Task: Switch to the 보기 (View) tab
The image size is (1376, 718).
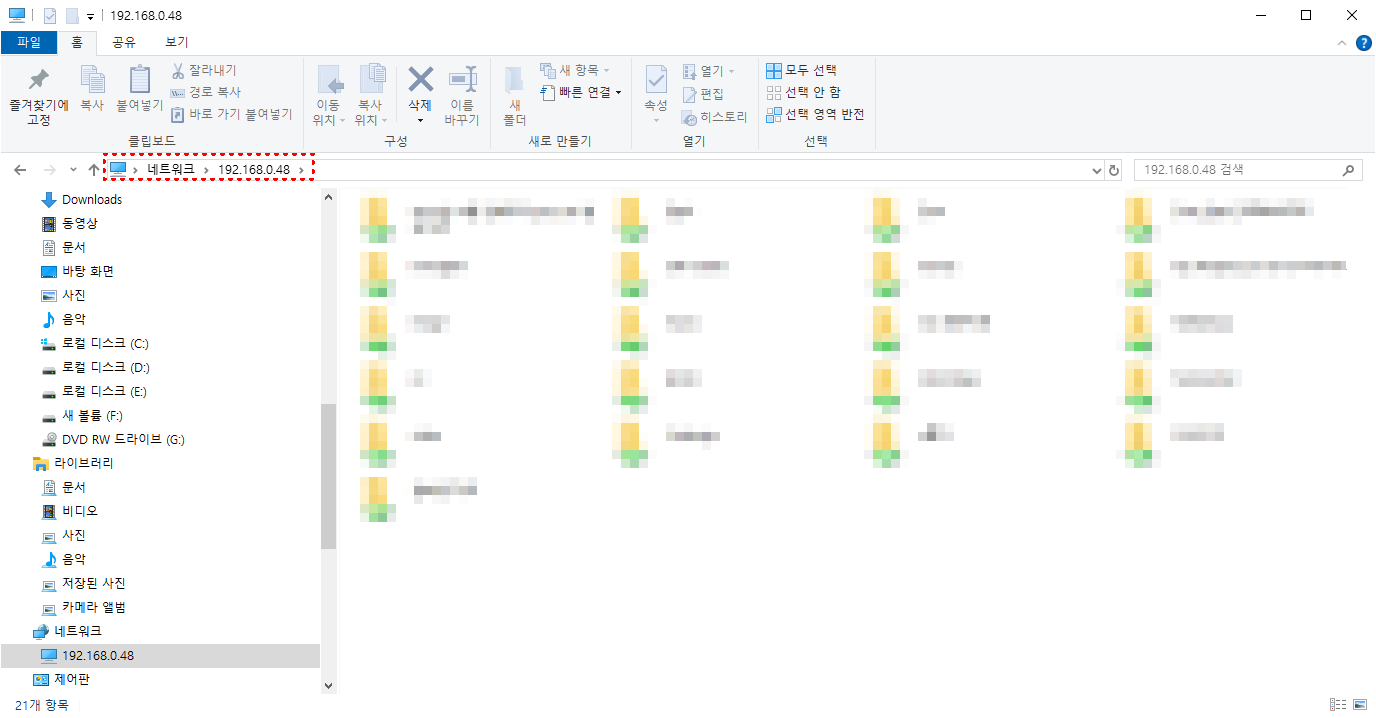Action: [x=177, y=42]
